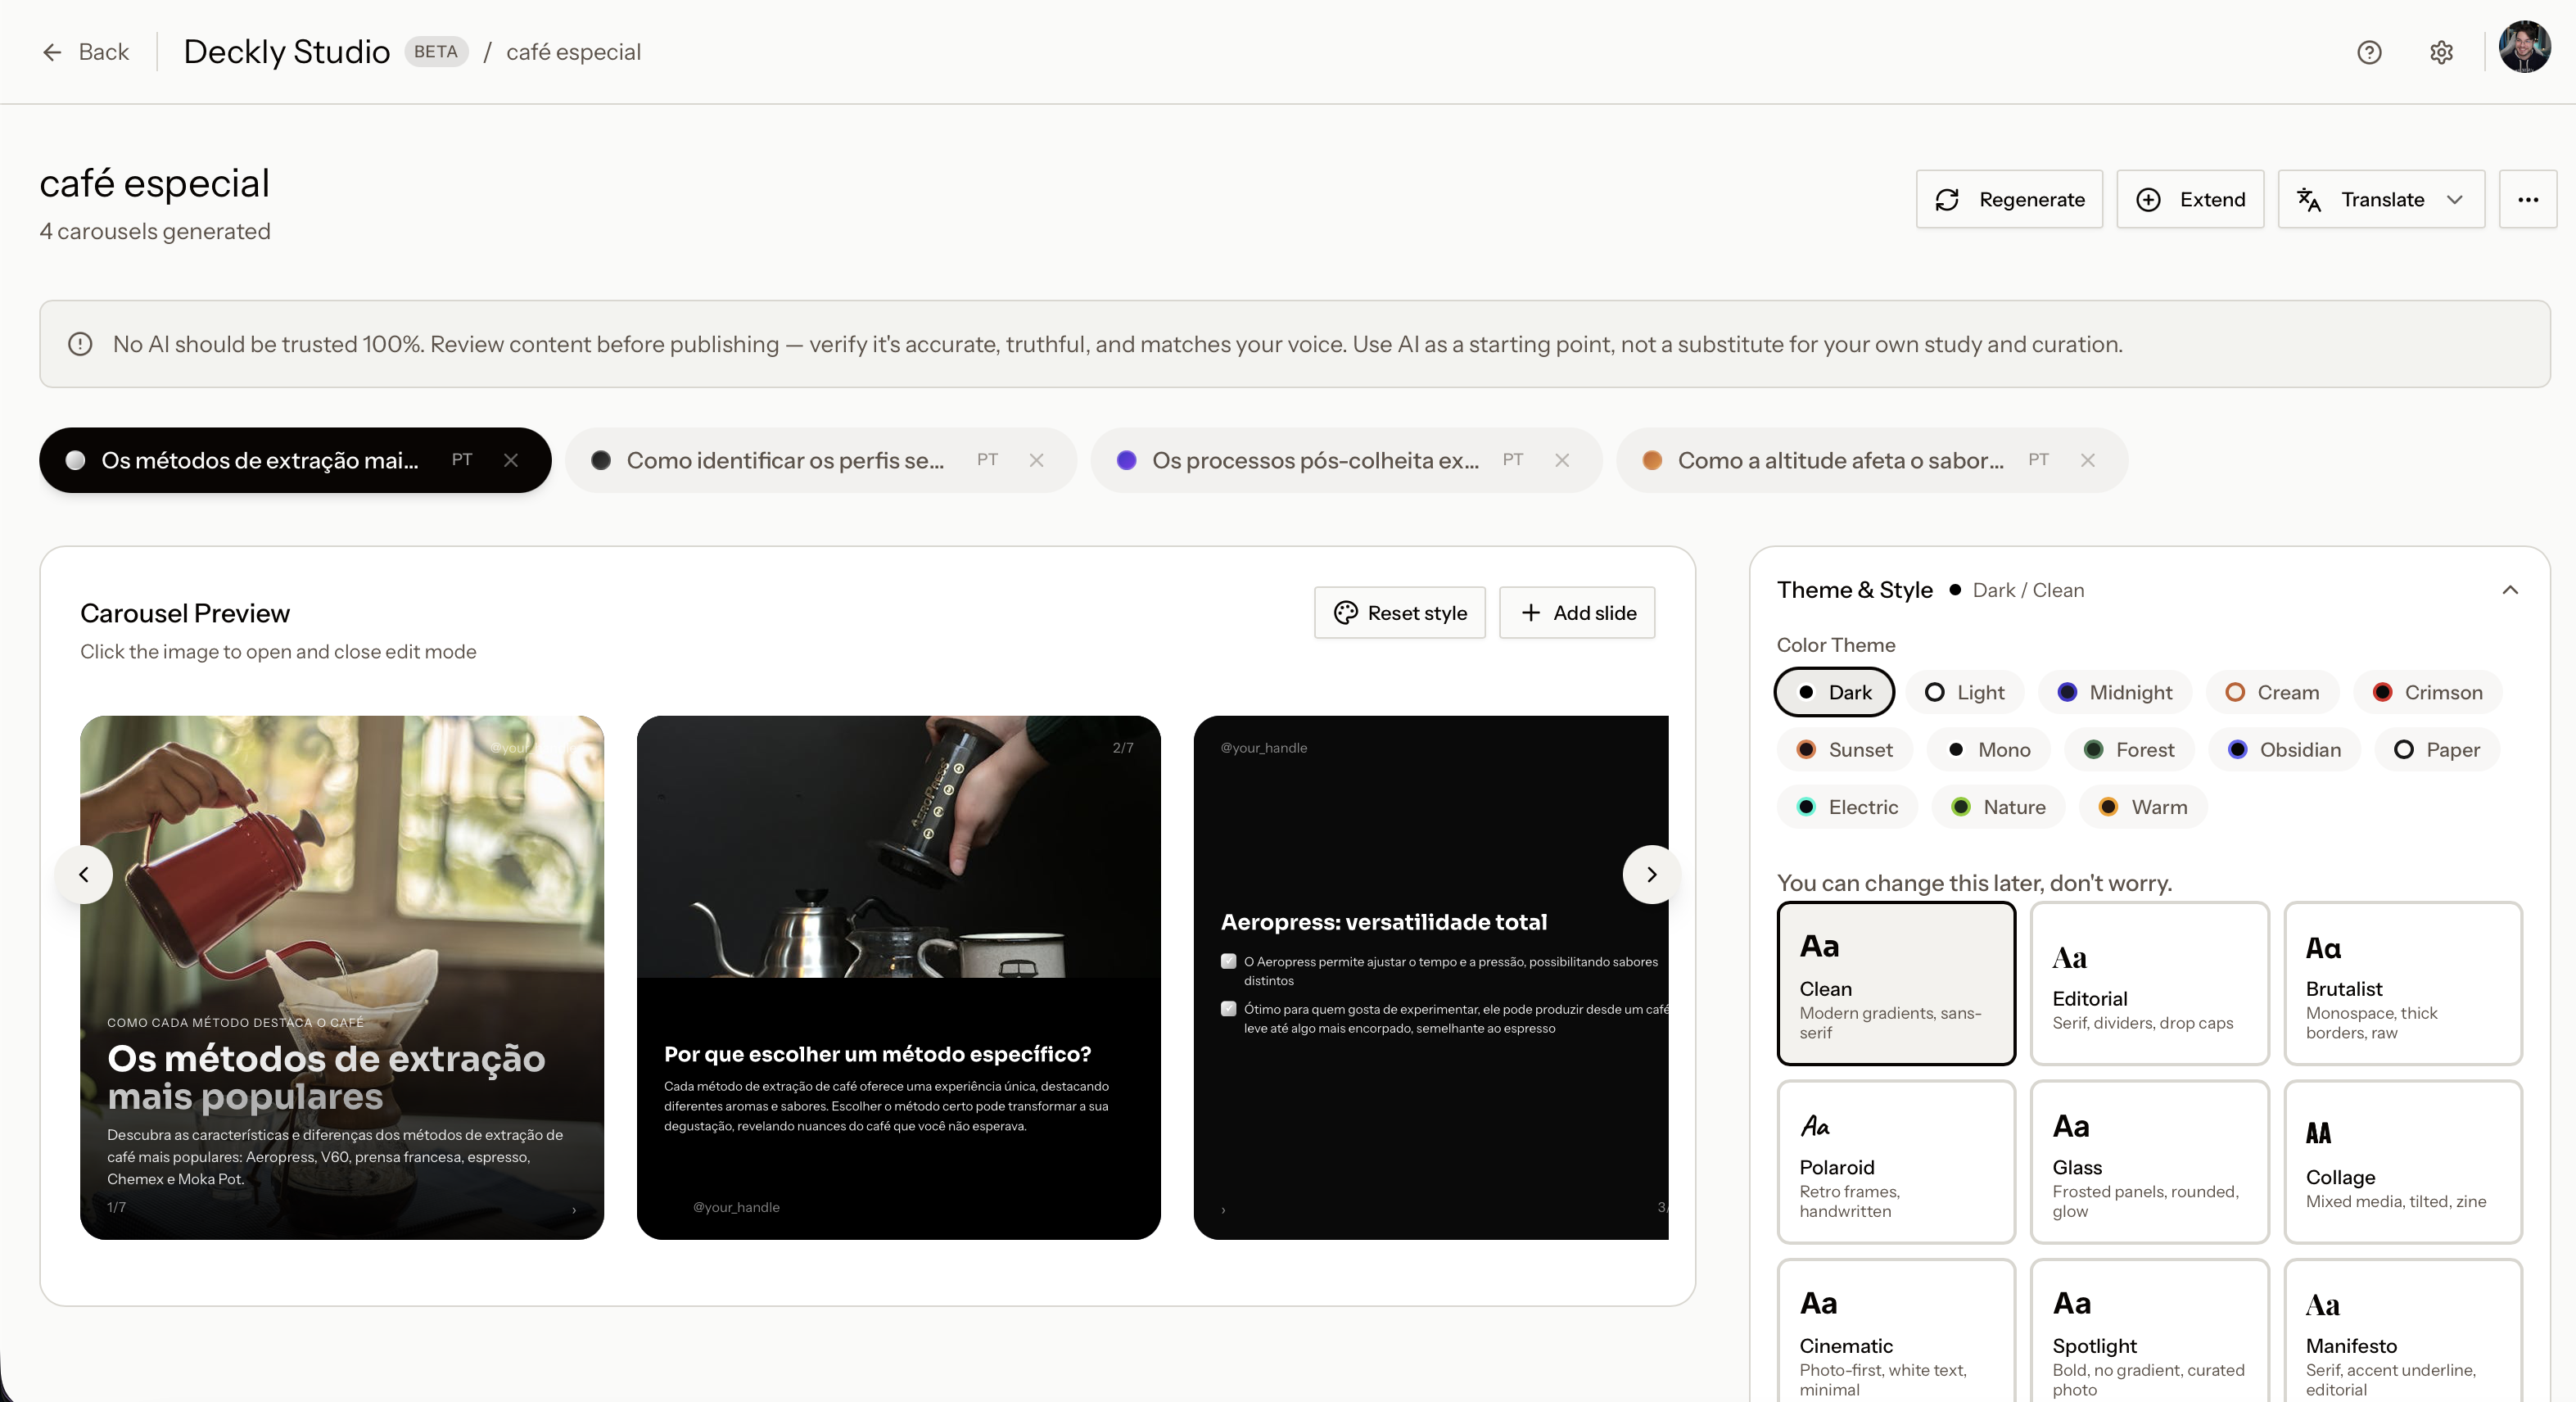Select the Cinematic style card
The height and width of the screenshot is (1402, 2576).
point(1896,1331)
